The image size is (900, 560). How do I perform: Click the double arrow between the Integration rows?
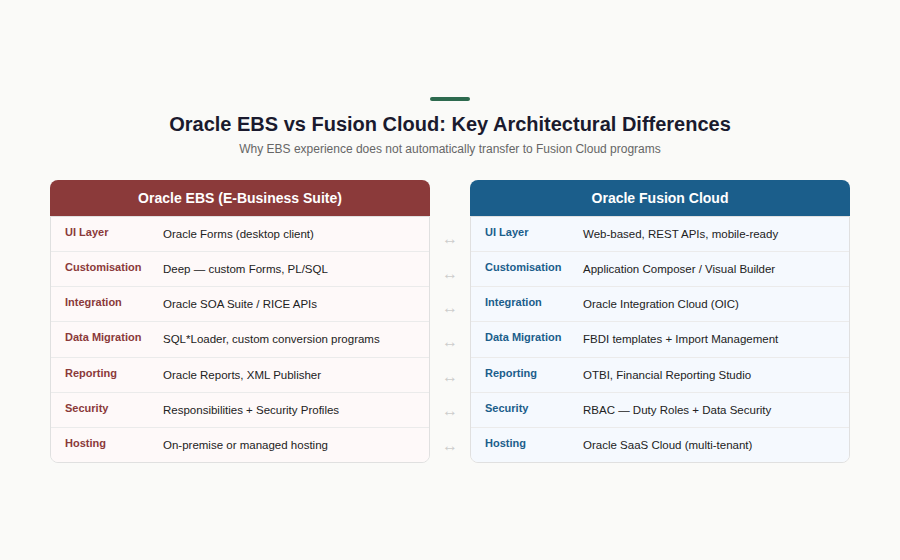(449, 310)
